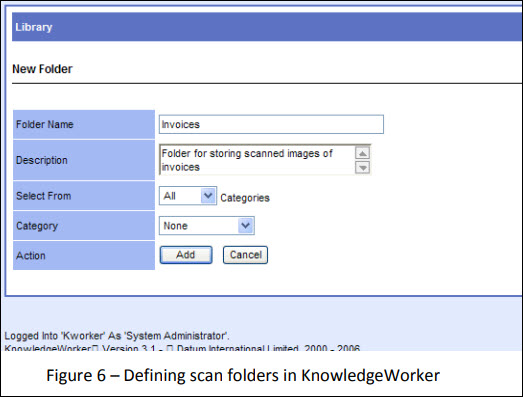Click the Select From label cell
Screen dimensions: 523x397
84,196
